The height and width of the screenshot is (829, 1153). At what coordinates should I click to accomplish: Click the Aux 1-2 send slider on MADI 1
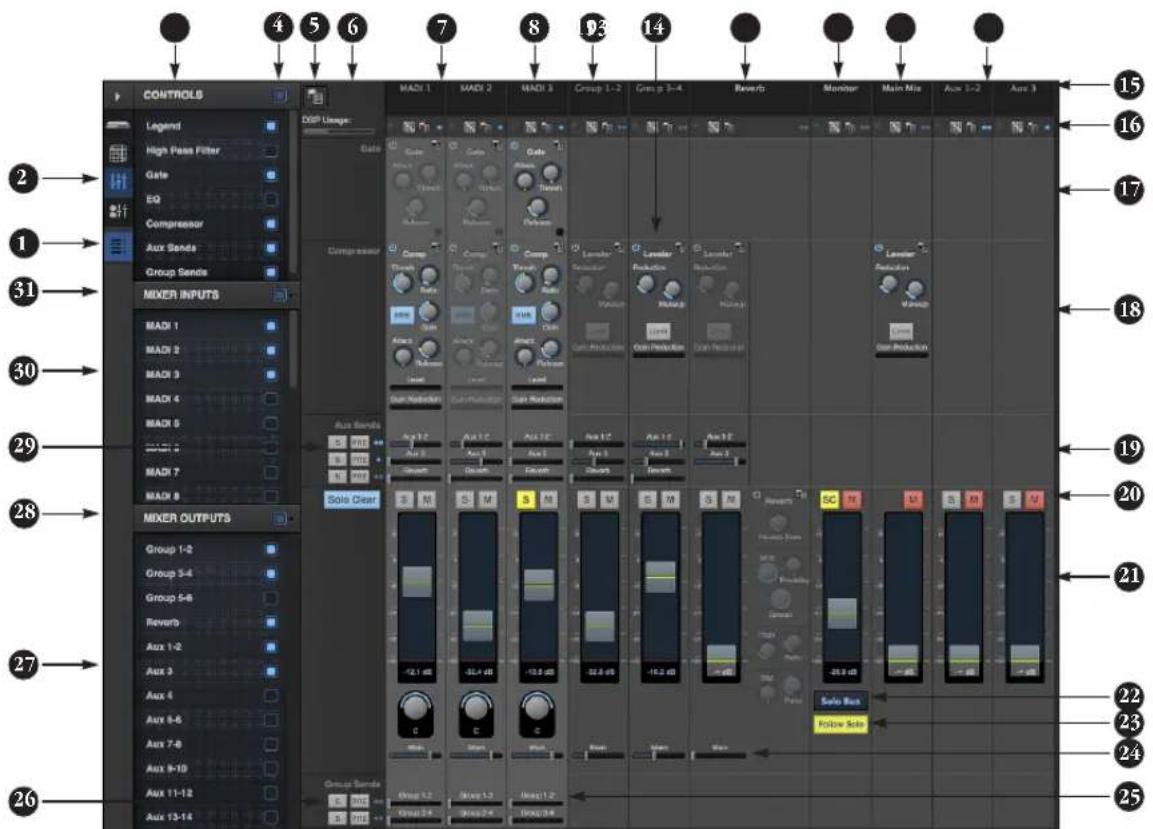tap(416, 444)
